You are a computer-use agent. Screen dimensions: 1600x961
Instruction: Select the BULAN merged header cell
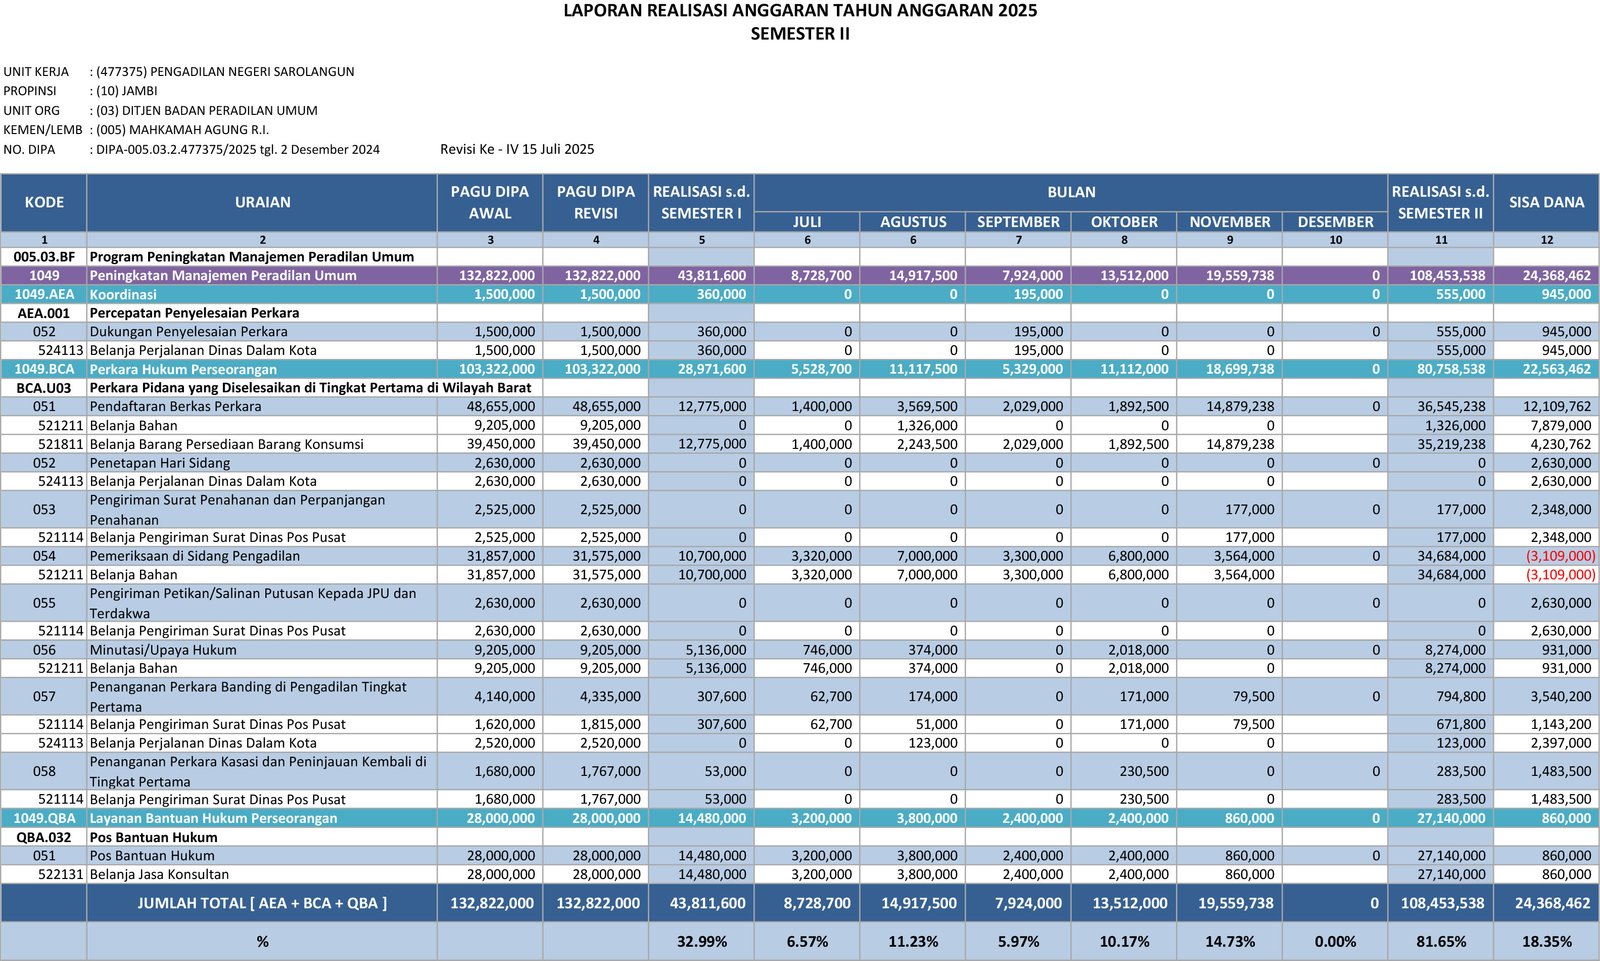1071,192
